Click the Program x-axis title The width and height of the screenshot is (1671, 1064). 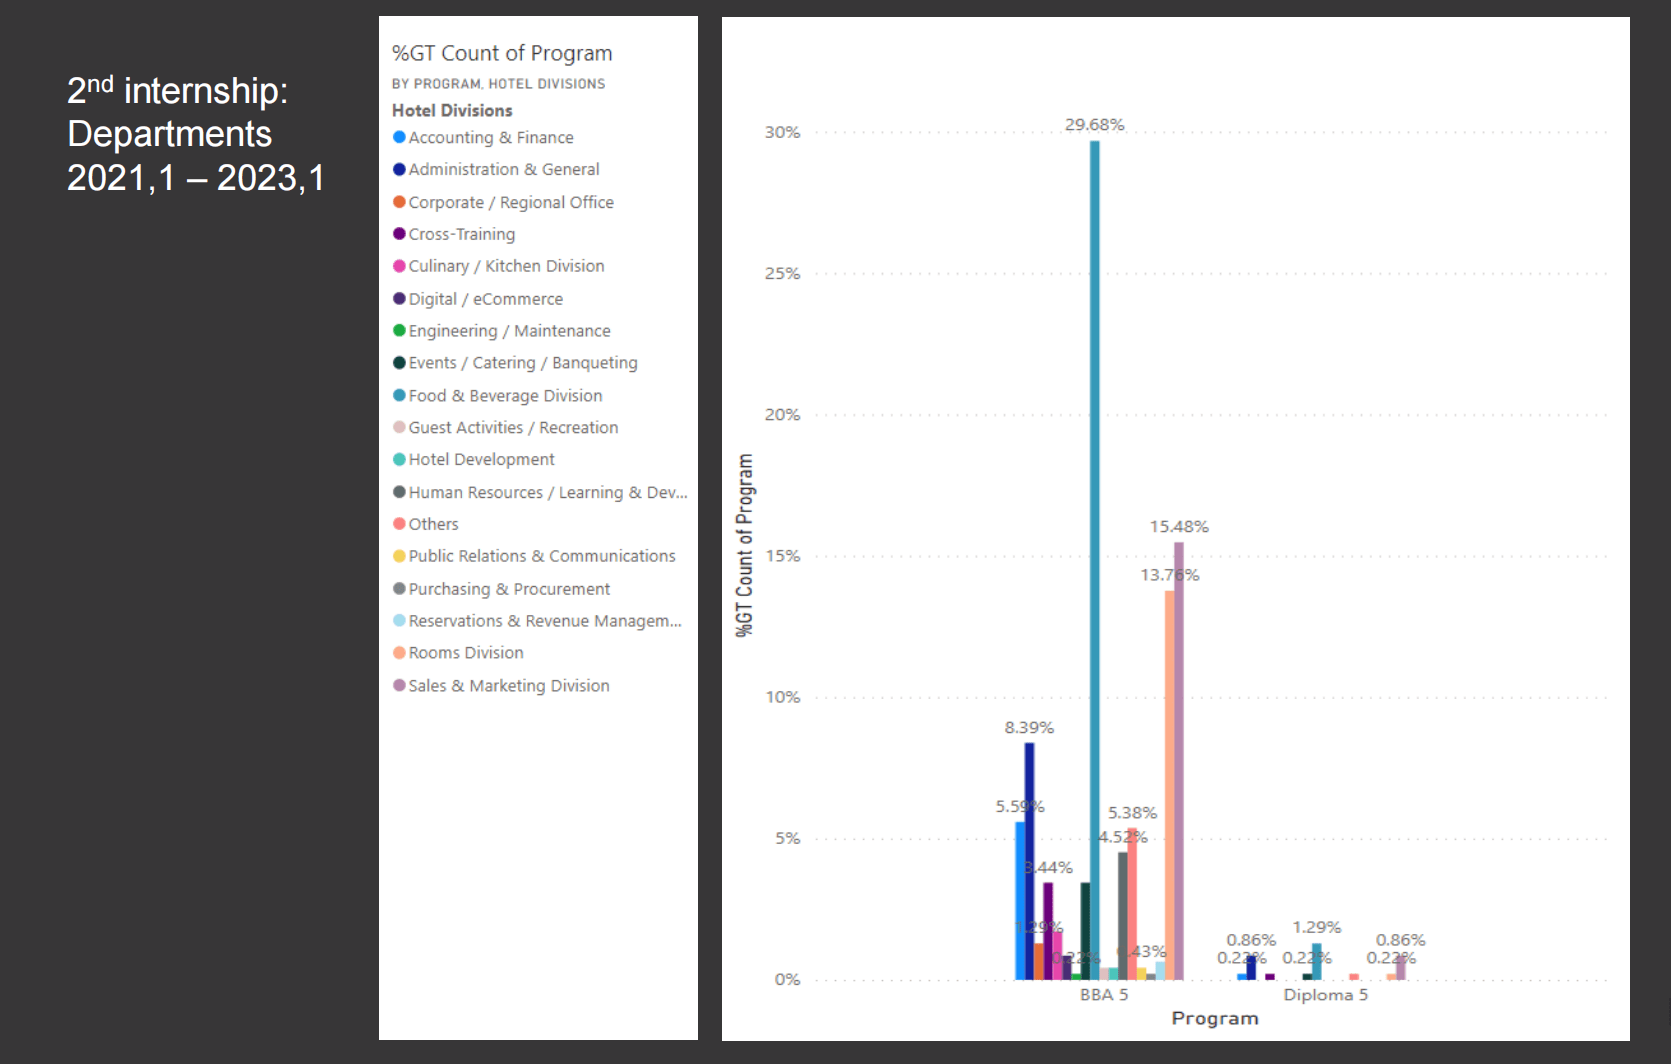[1215, 1018]
